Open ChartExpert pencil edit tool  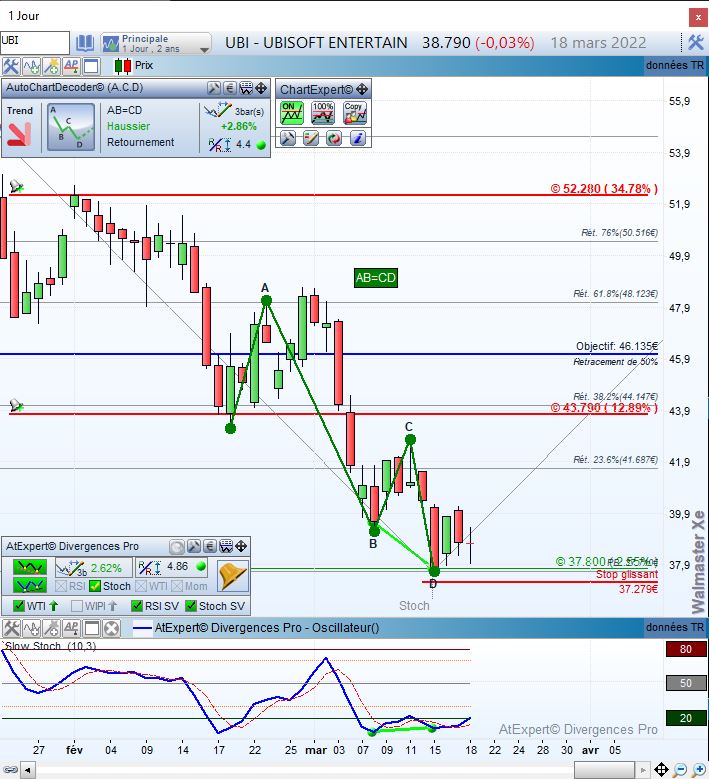pos(311,138)
